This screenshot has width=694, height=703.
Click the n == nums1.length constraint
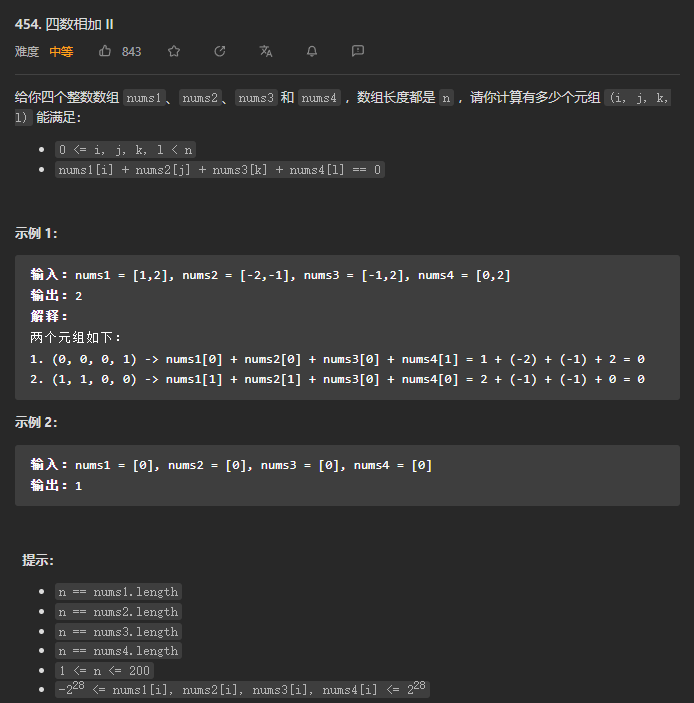point(118,592)
